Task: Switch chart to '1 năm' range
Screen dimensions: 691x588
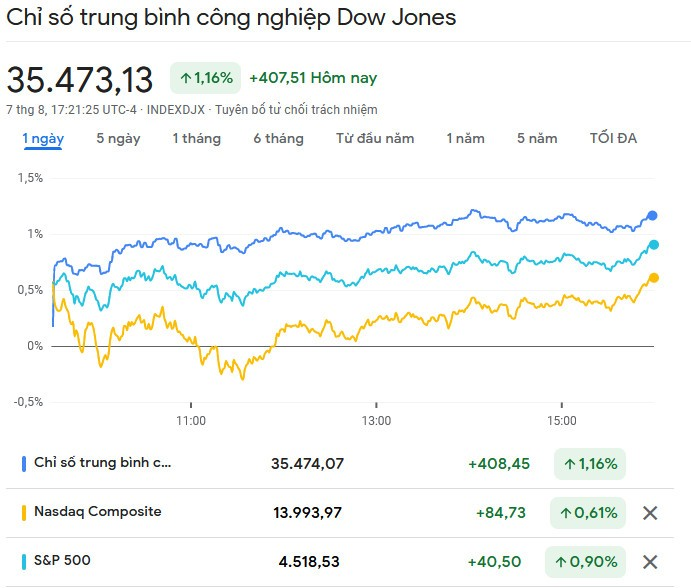Action: (x=465, y=139)
